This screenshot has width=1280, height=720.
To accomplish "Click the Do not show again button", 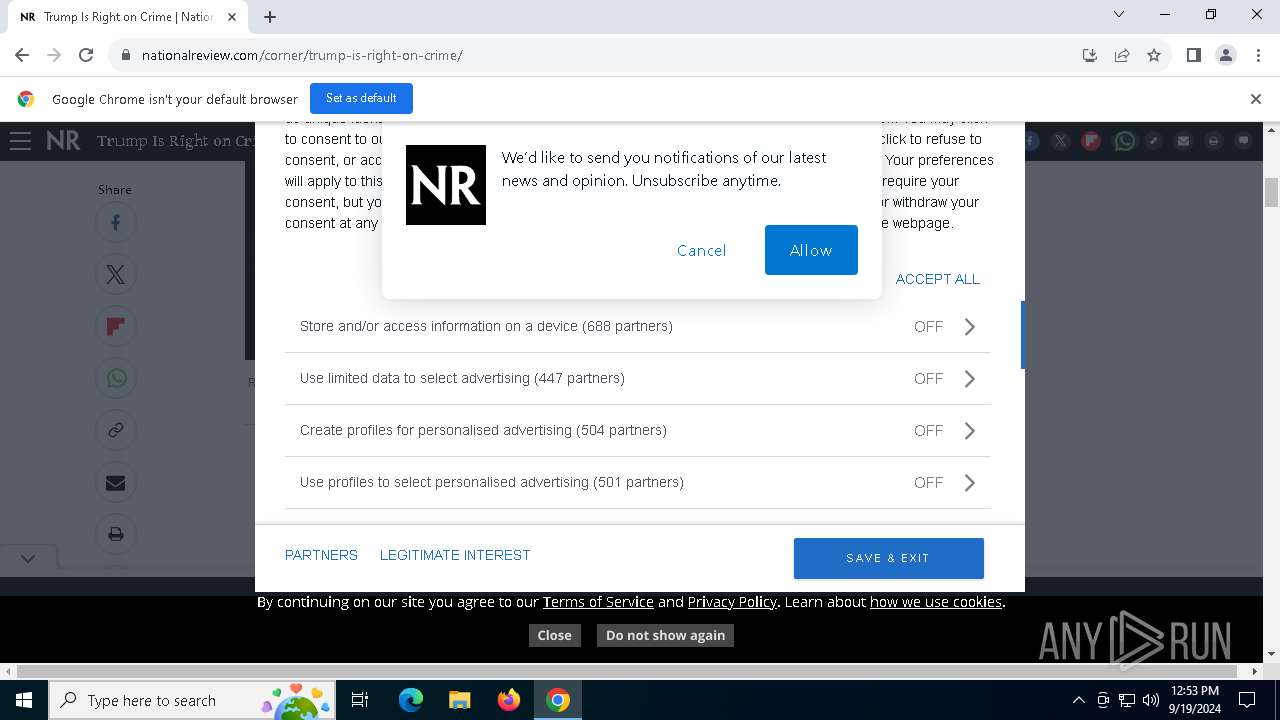I will tap(665, 635).
